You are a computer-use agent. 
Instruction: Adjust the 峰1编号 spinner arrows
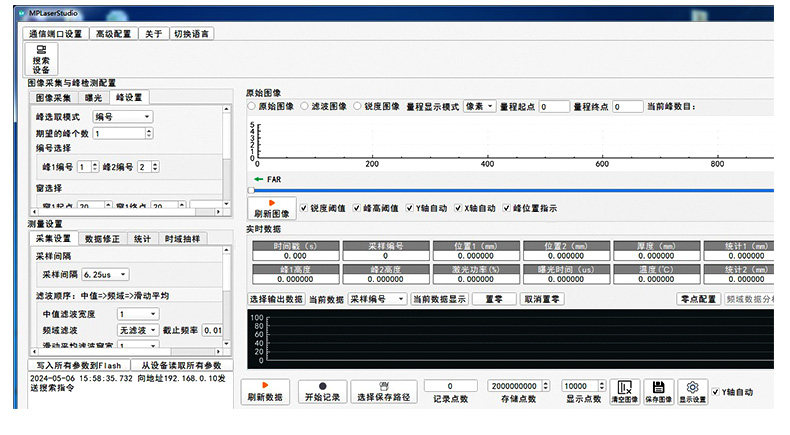pyautogui.click(x=95, y=167)
